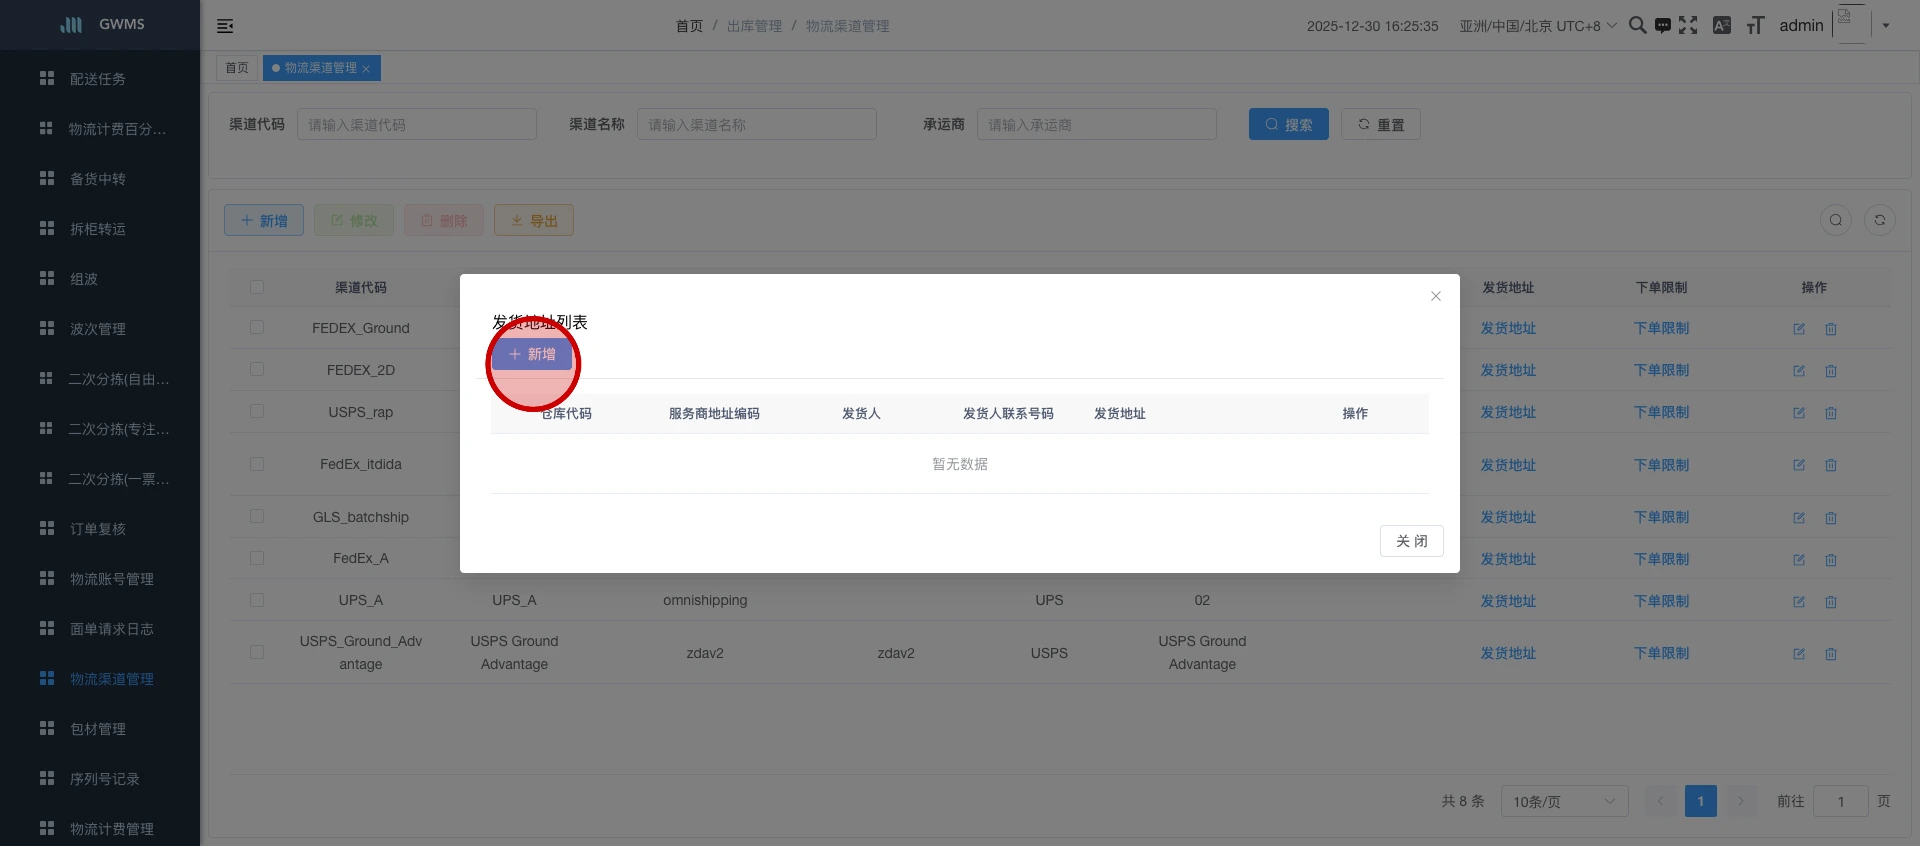Delete the USPS_rap row with trash icon
This screenshot has height=846, width=1920.
coord(1831,413)
